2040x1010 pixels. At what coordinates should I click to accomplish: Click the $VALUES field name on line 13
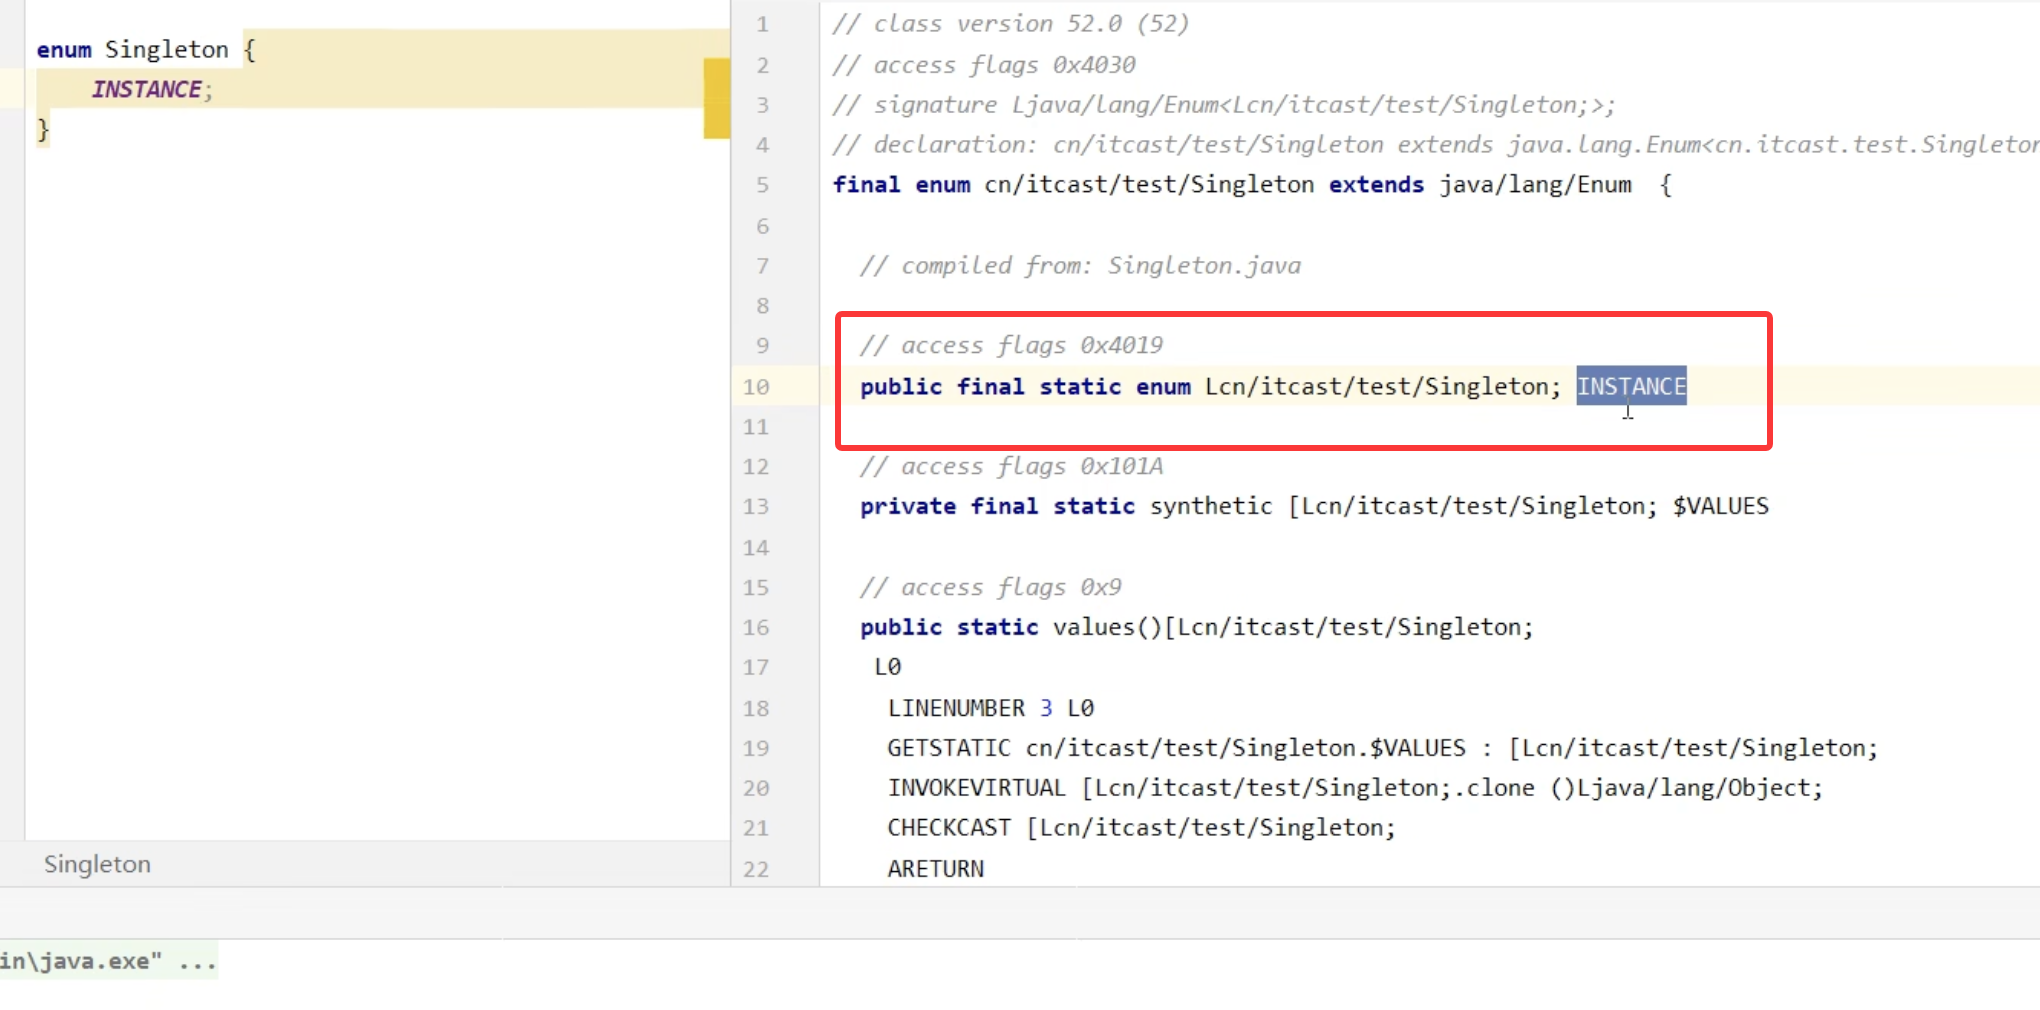[x=1720, y=507]
